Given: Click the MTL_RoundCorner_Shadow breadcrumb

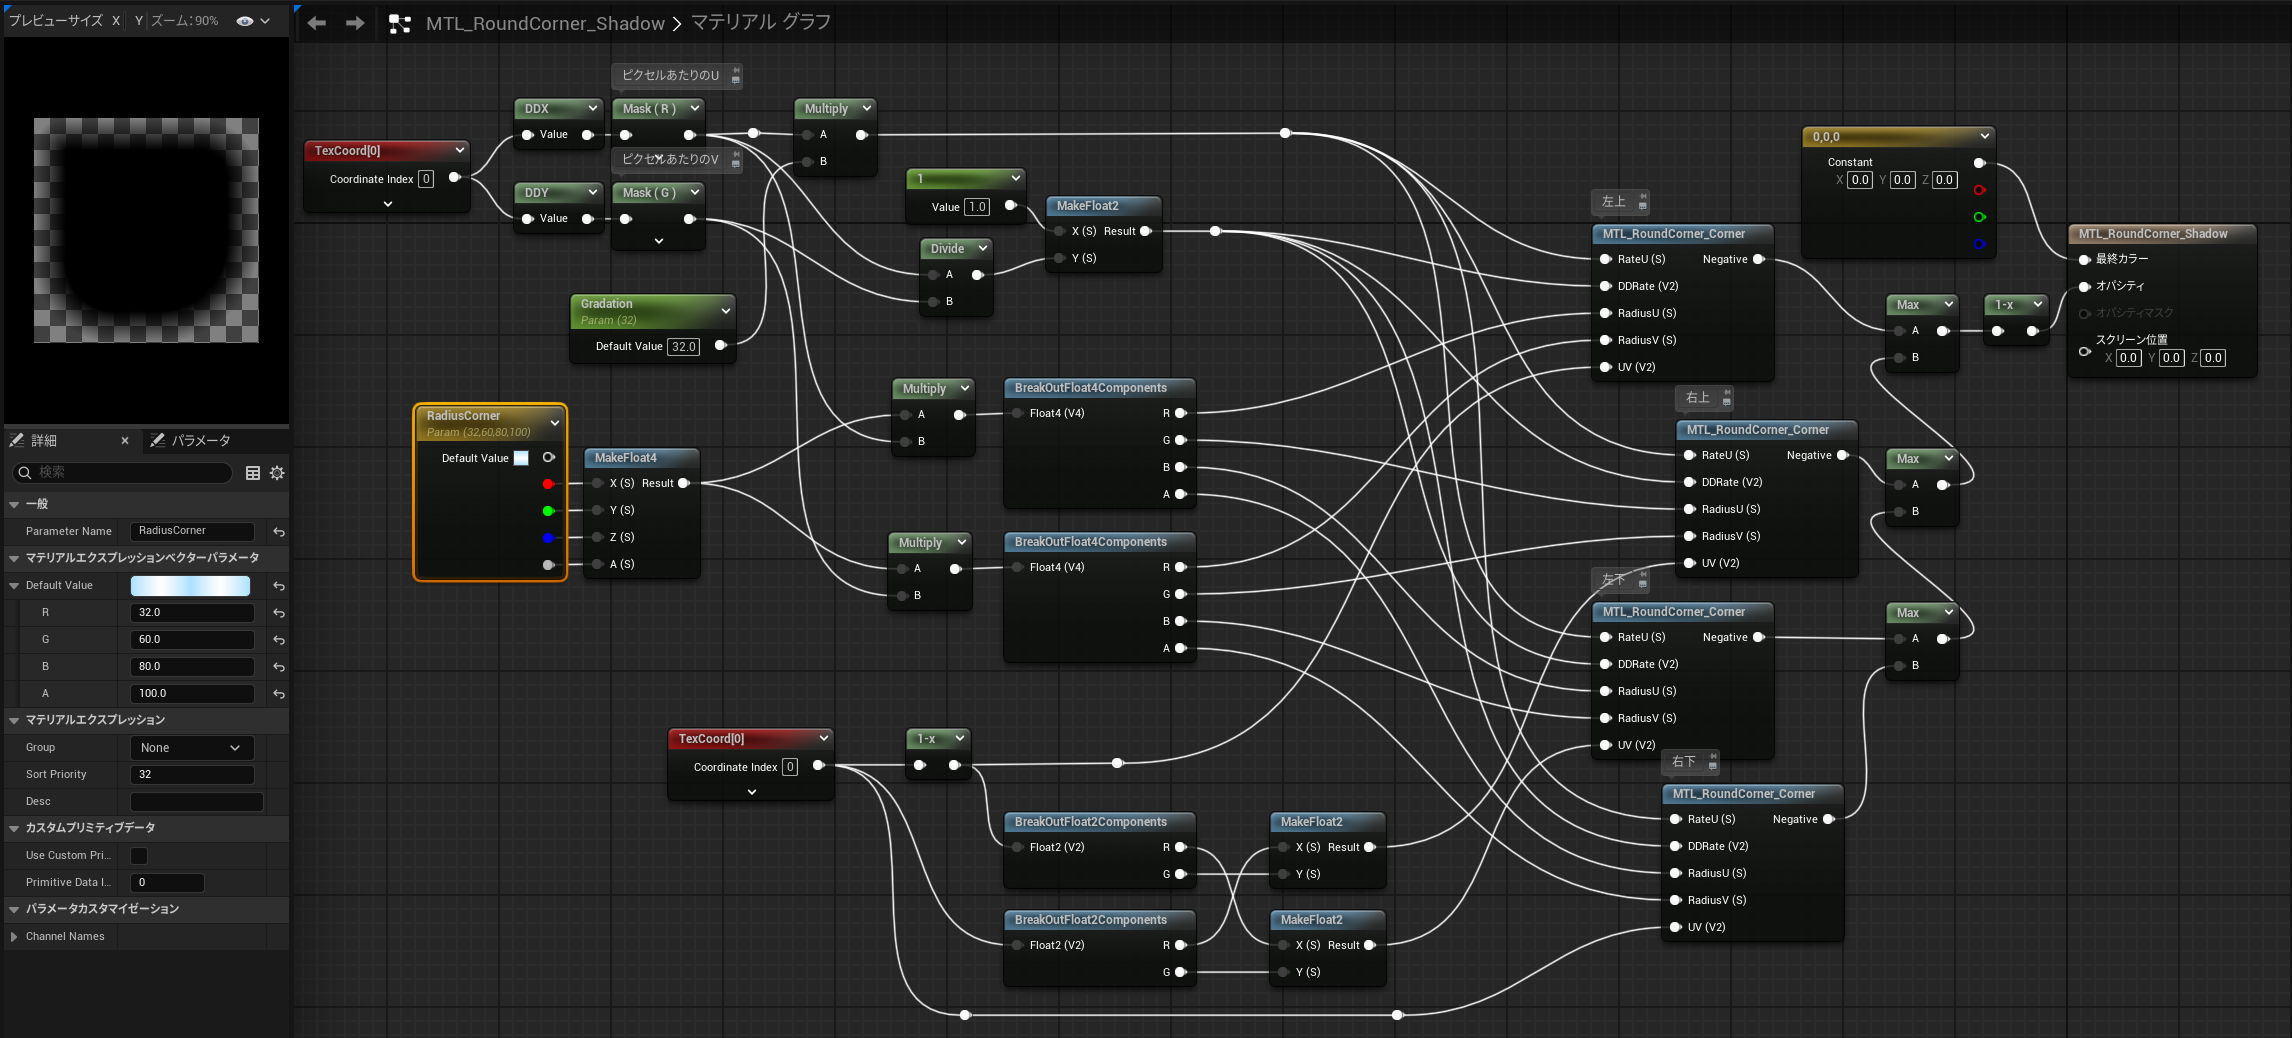Looking at the screenshot, I should [x=545, y=24].
